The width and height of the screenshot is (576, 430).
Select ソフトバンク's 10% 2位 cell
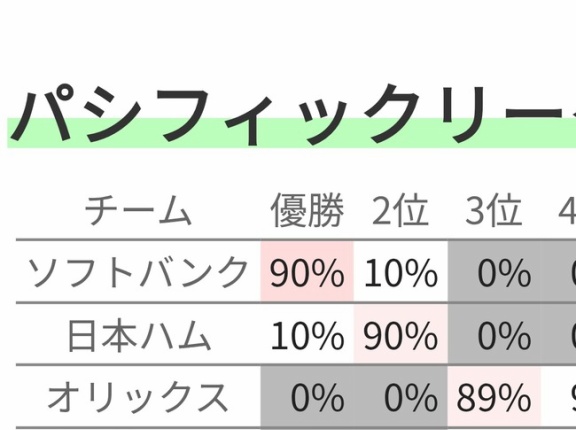401,272
